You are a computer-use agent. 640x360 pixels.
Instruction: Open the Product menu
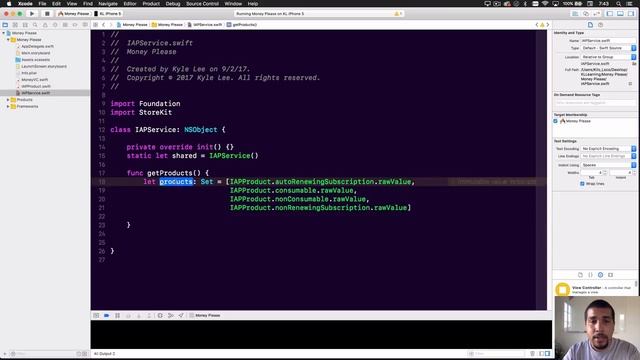pos(151,4)
